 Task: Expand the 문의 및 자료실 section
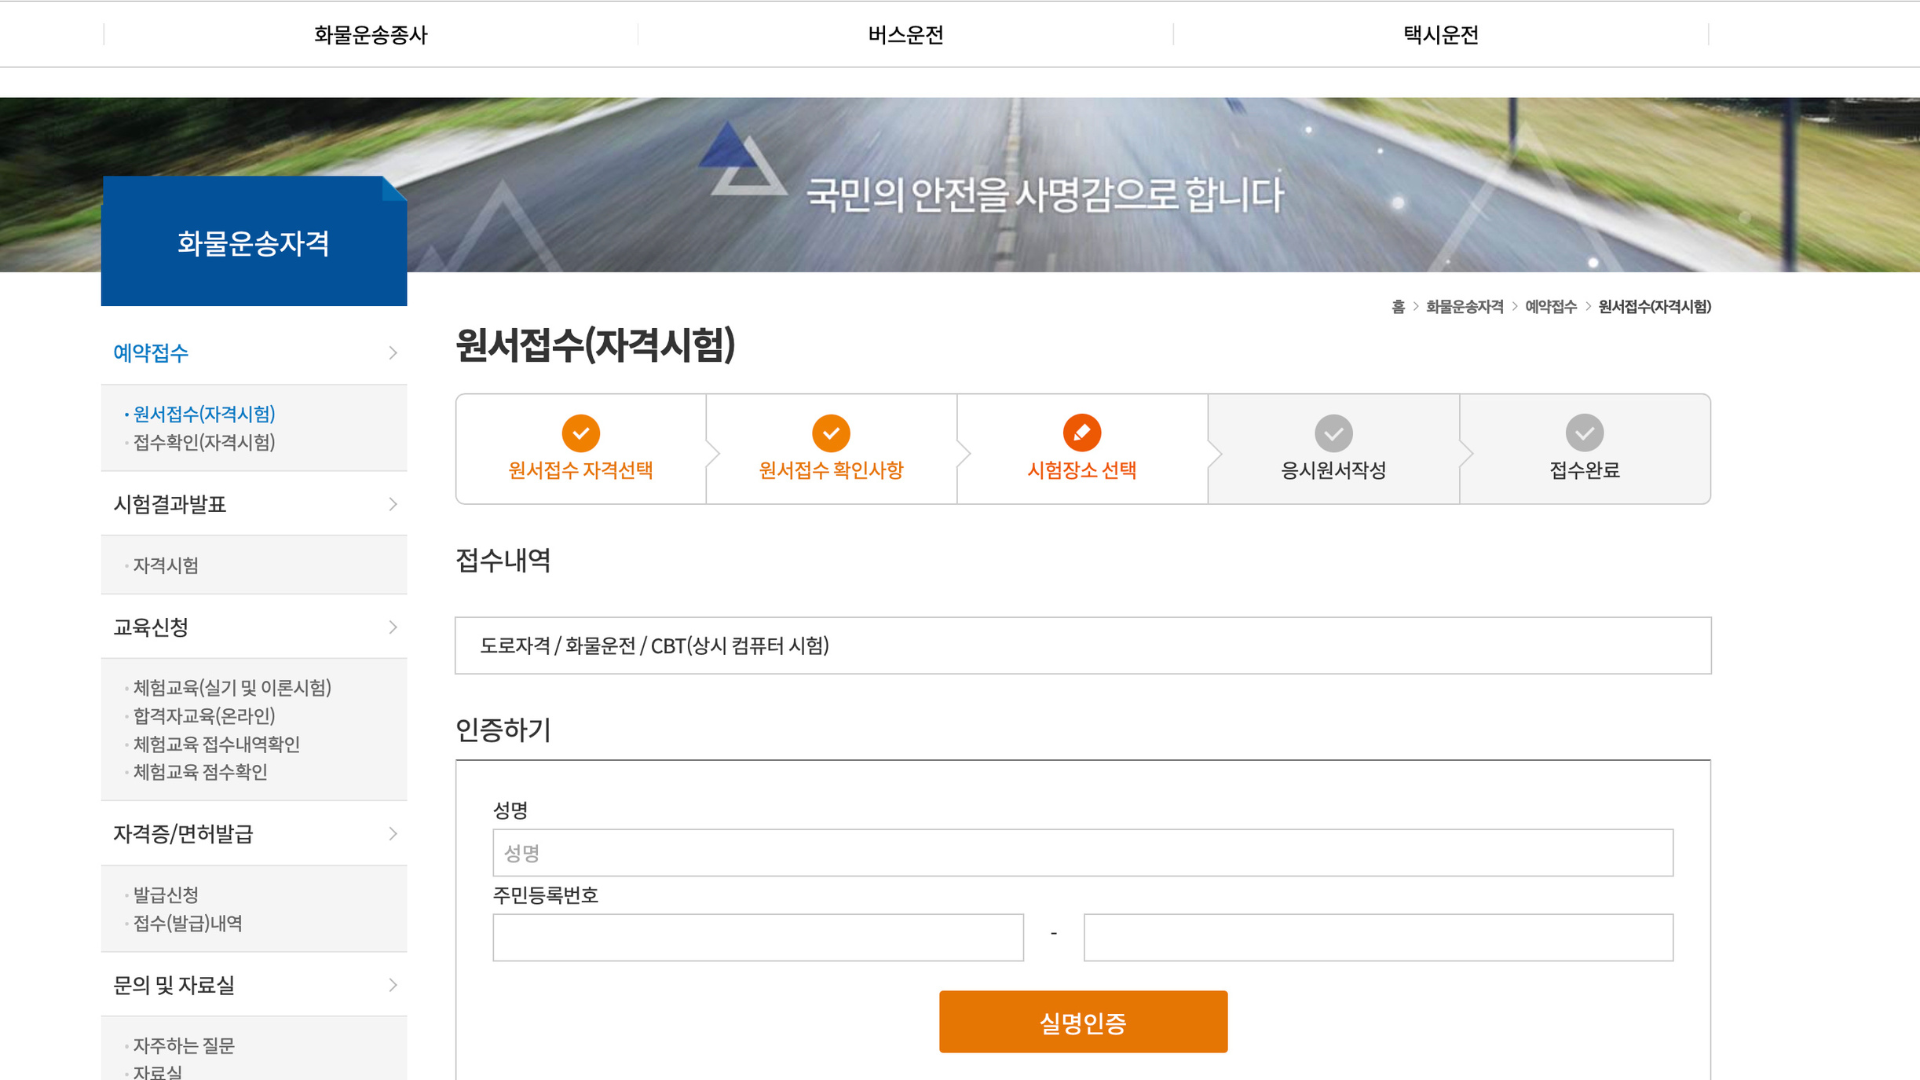(x=393, y=986)
